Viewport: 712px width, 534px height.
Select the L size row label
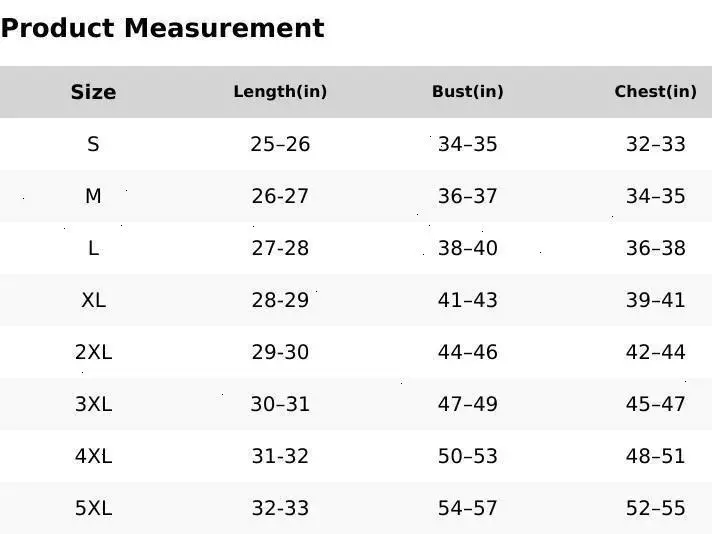pos(93,248)
